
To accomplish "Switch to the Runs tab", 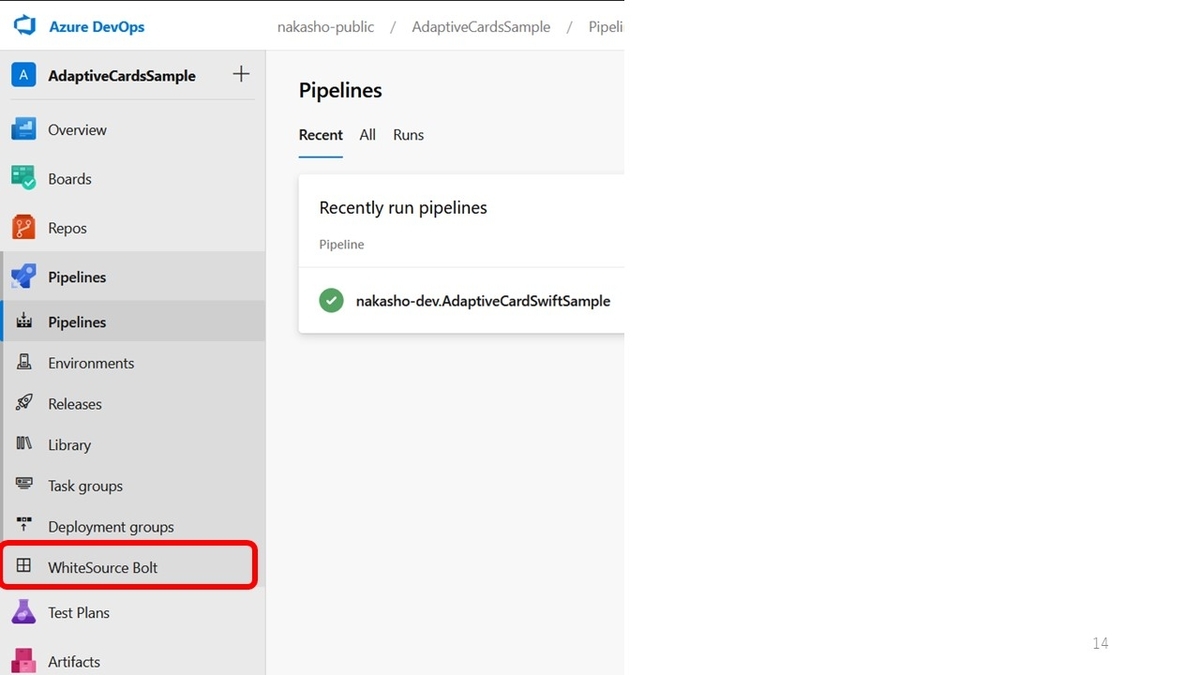I will (x=408, y=135).
